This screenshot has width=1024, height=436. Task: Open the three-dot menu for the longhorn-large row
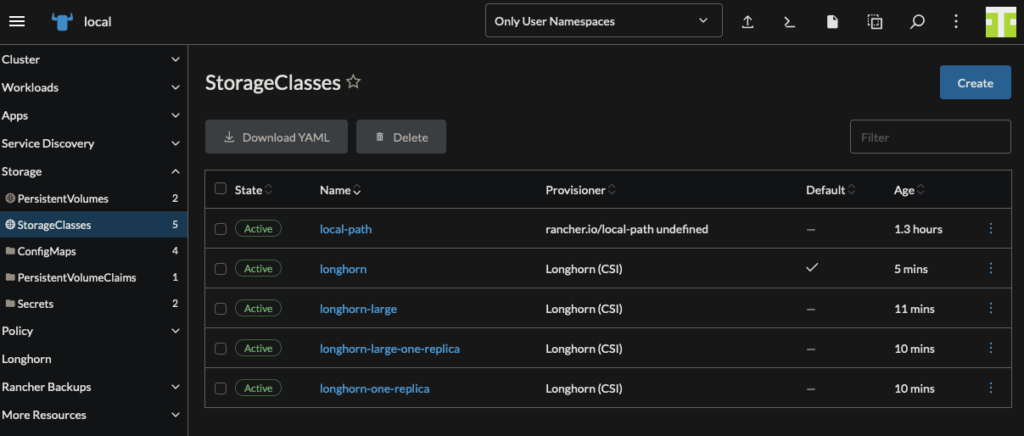tap(991, 308)
